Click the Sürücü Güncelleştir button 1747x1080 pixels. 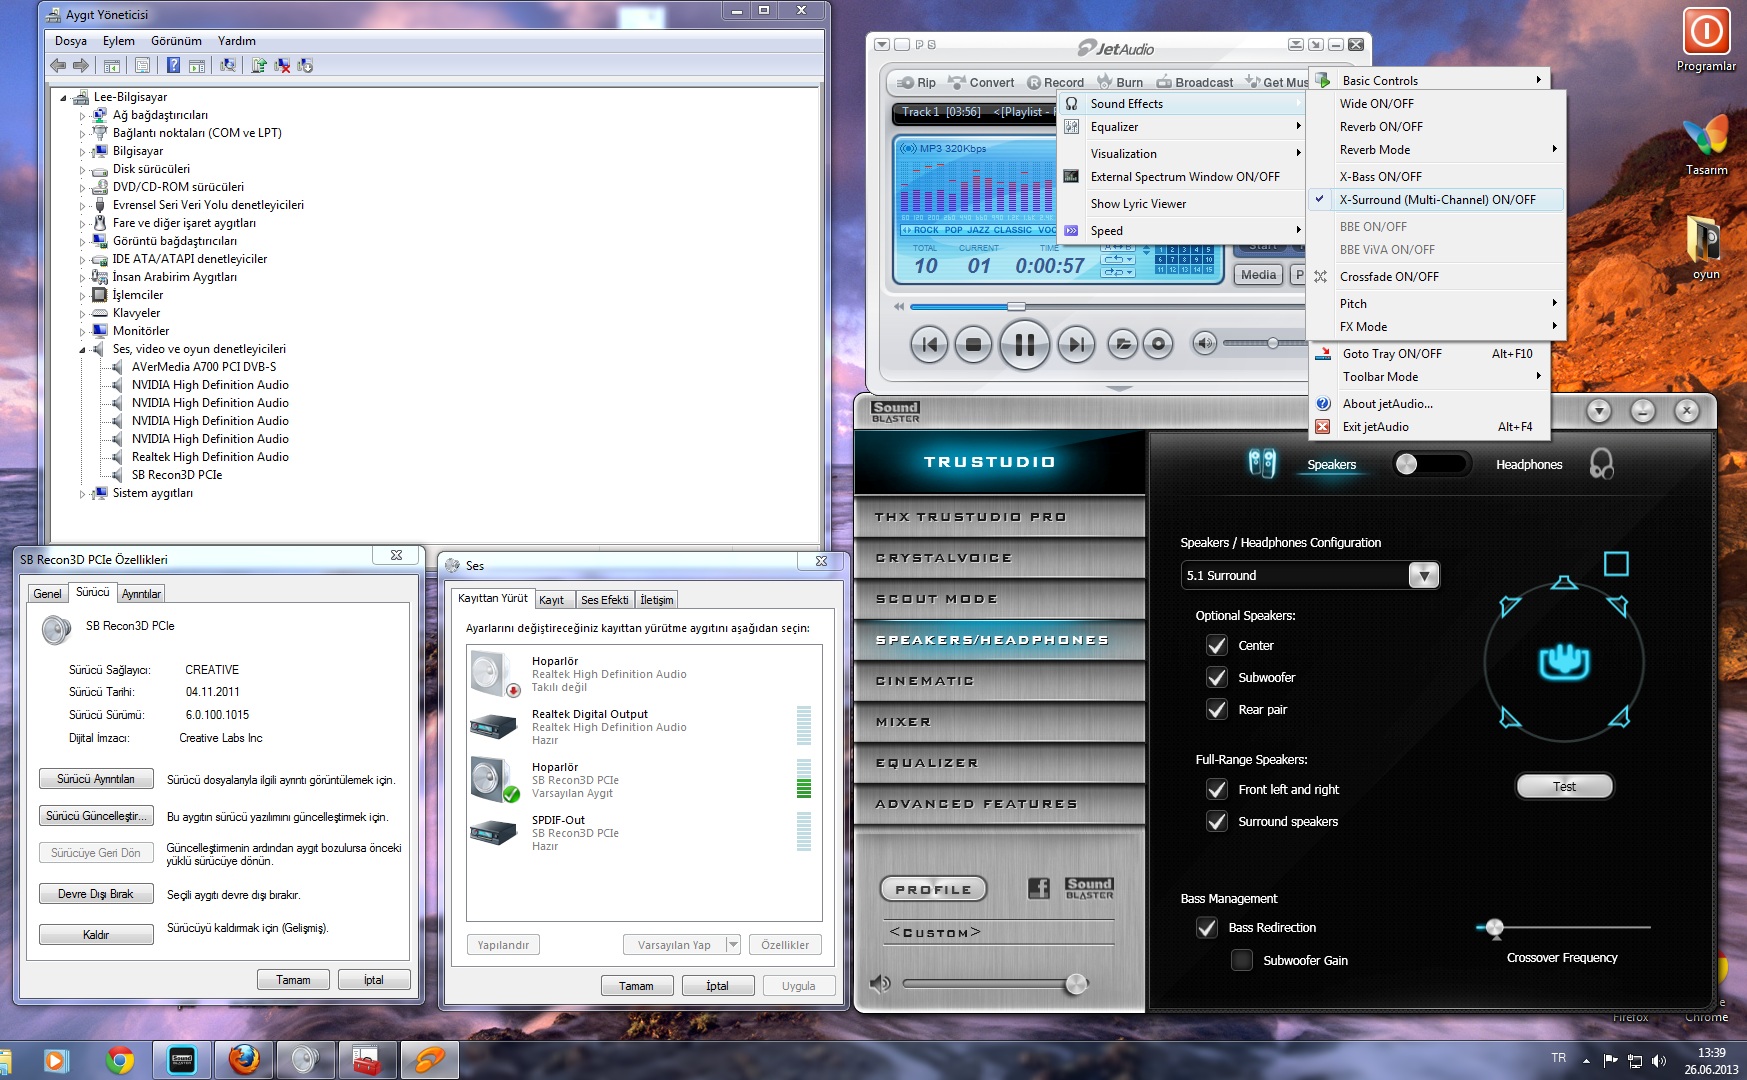(x=96, y=816)
